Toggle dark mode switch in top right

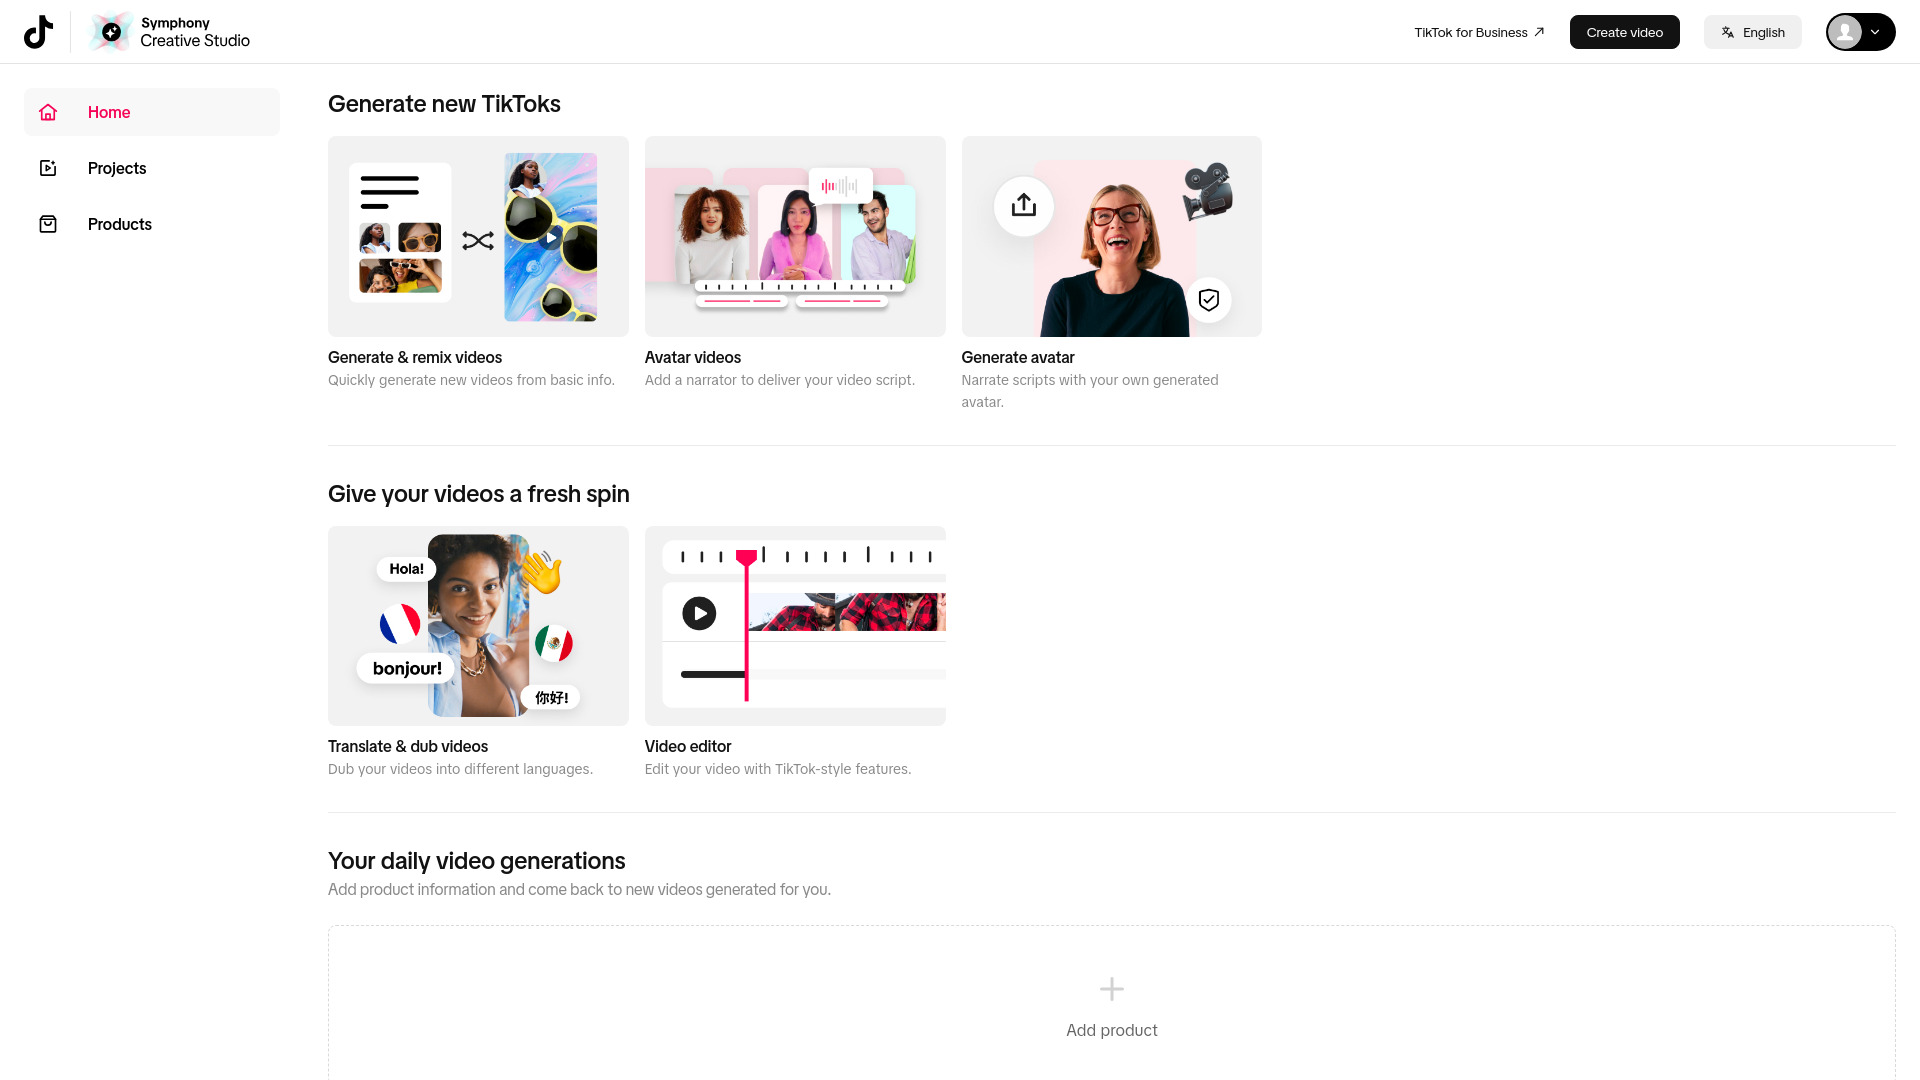click(1859, 32)
